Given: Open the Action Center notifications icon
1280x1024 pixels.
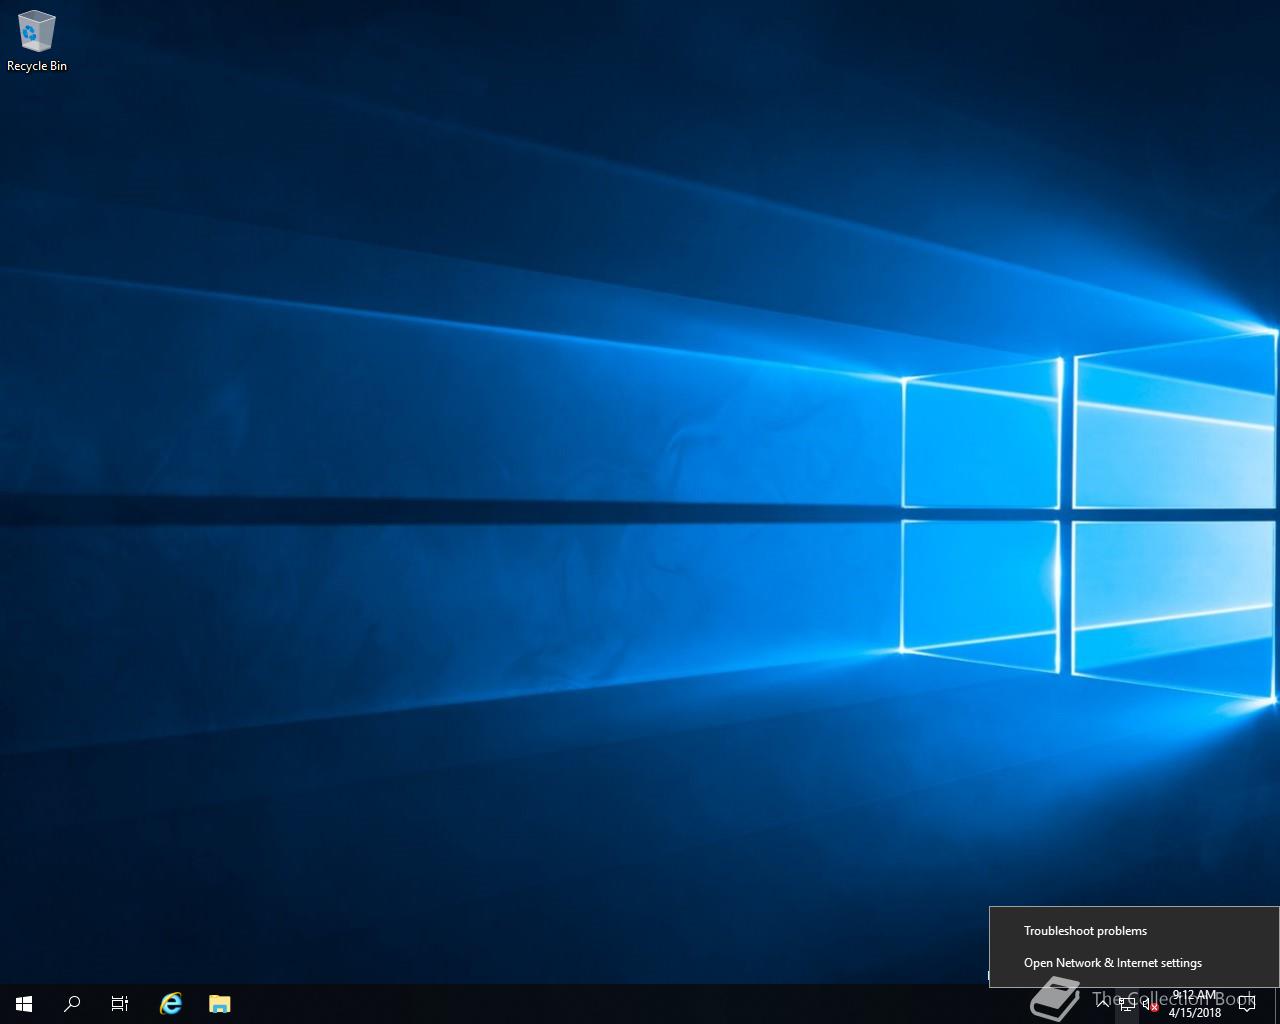Looking at the screenshot, I should (1247, 1004).
